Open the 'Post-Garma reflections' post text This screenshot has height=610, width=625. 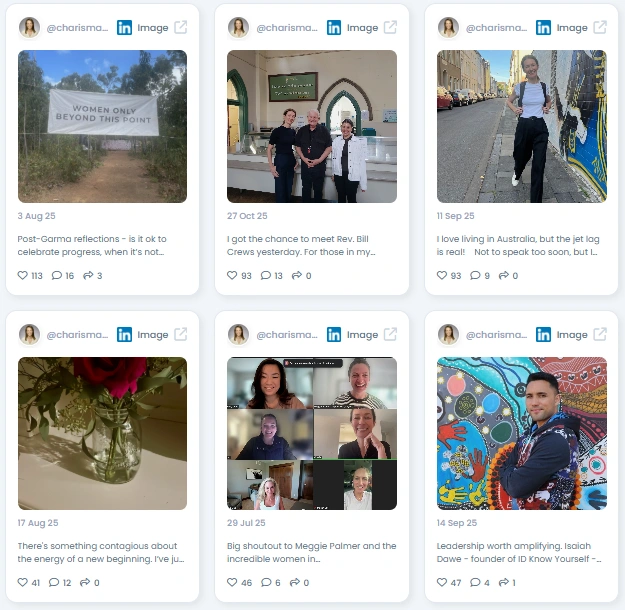[92, 245]
